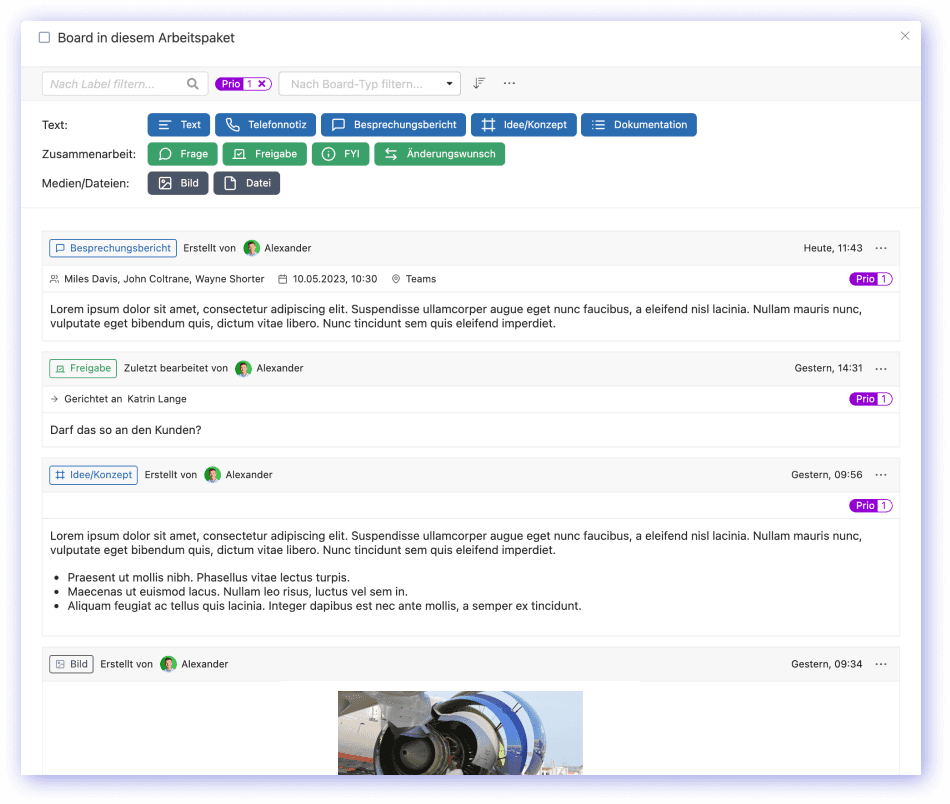Open the three-dot menu in filter bar
The image size is (950, 804).
click(509, 84)
